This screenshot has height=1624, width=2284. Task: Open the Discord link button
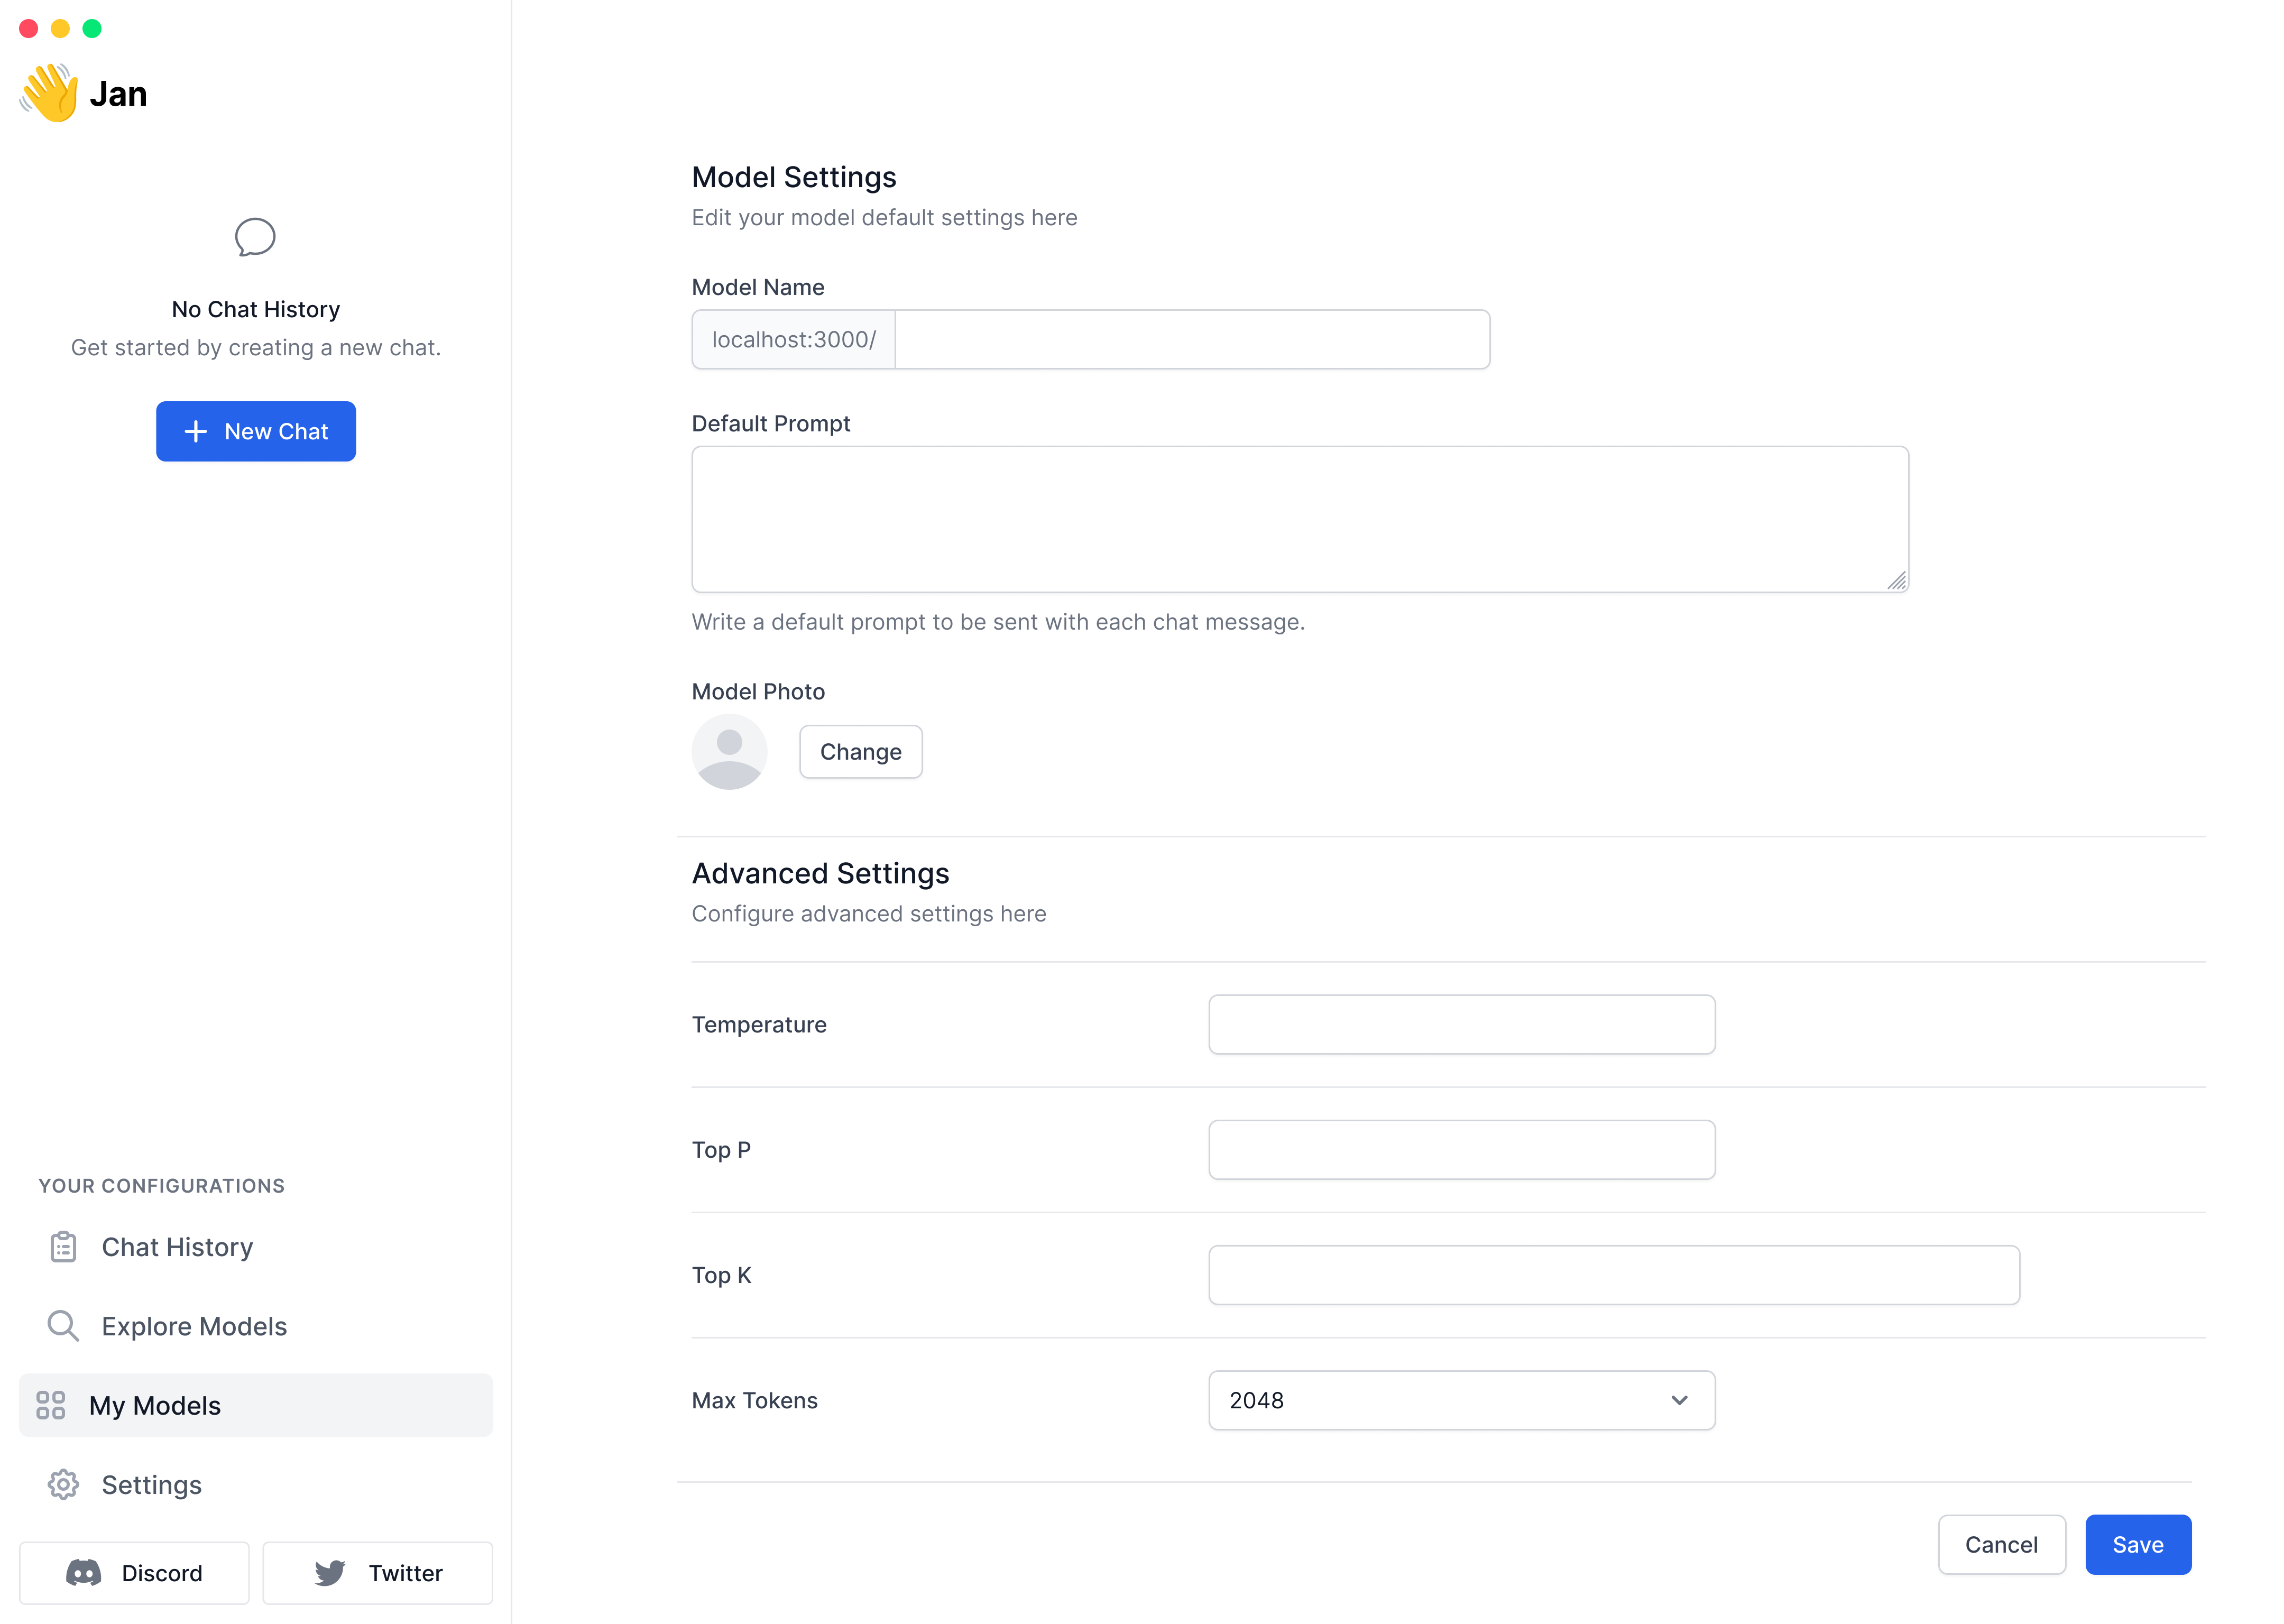tap(134, 1573)
